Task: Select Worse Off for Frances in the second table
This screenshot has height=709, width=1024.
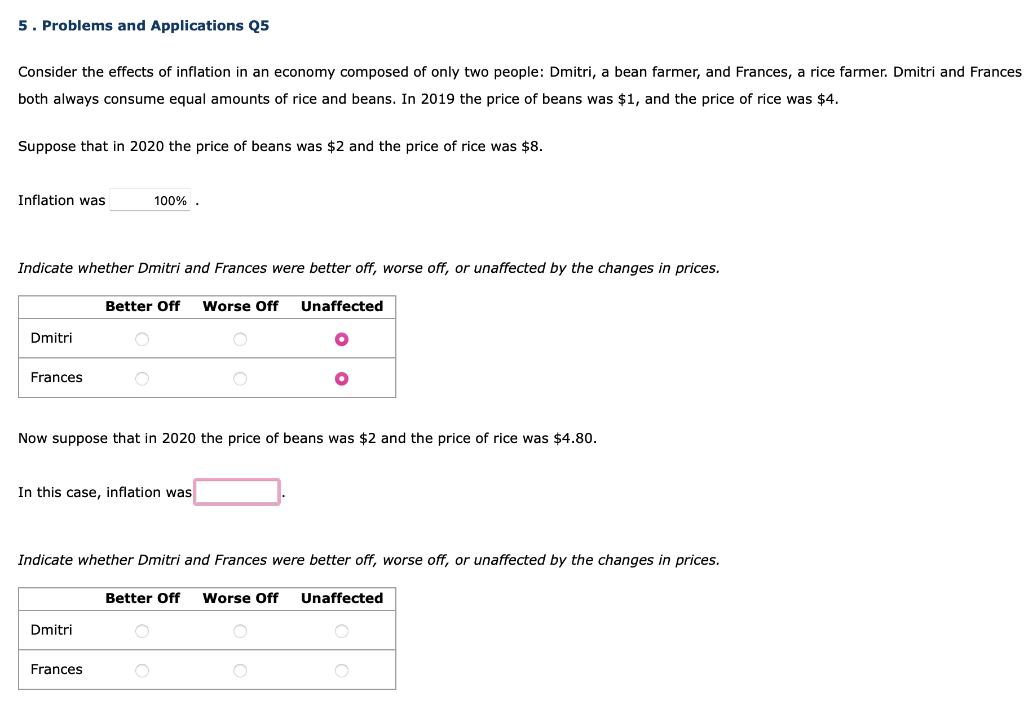Action: pos(240,669)
